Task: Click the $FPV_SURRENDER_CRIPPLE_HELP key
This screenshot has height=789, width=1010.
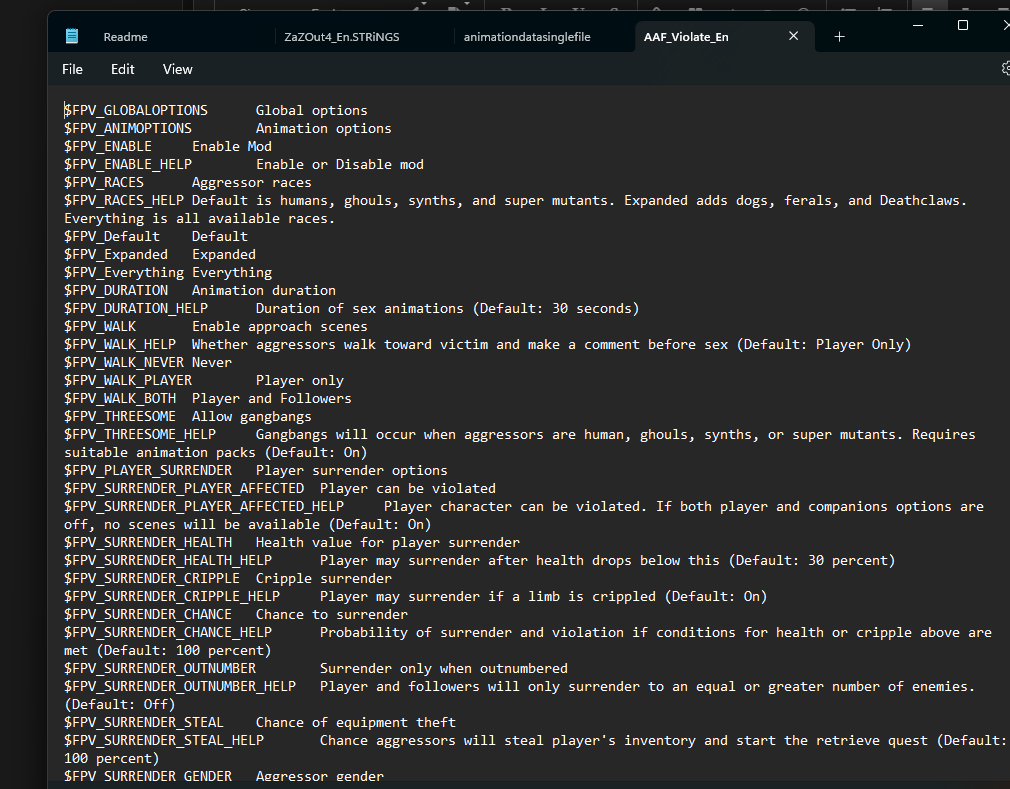Action: (x=172, y=597)
